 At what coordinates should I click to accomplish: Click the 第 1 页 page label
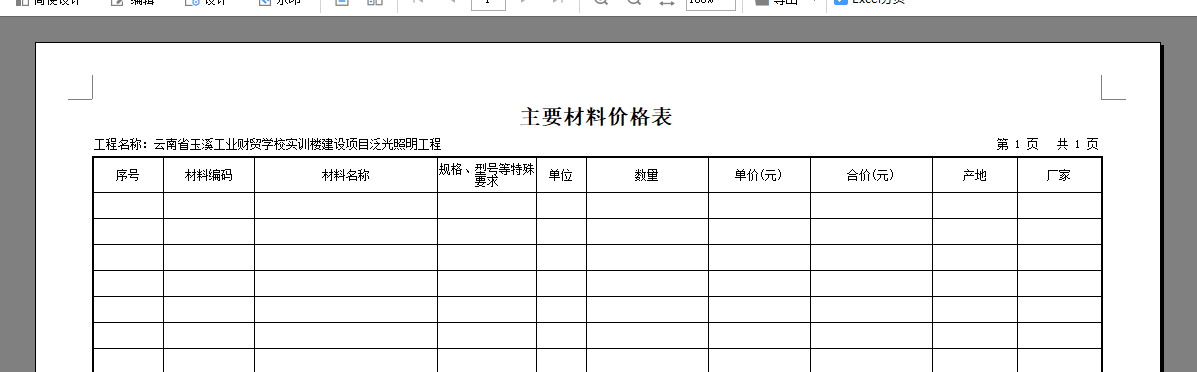pos(1018,144)
